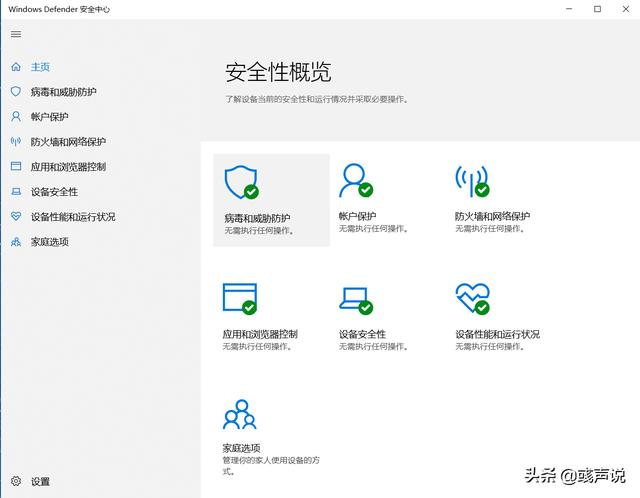Click the antenna icon for 防火墙和网络保护 in the sidebar

pyautogui.click(x=16, y=142)
